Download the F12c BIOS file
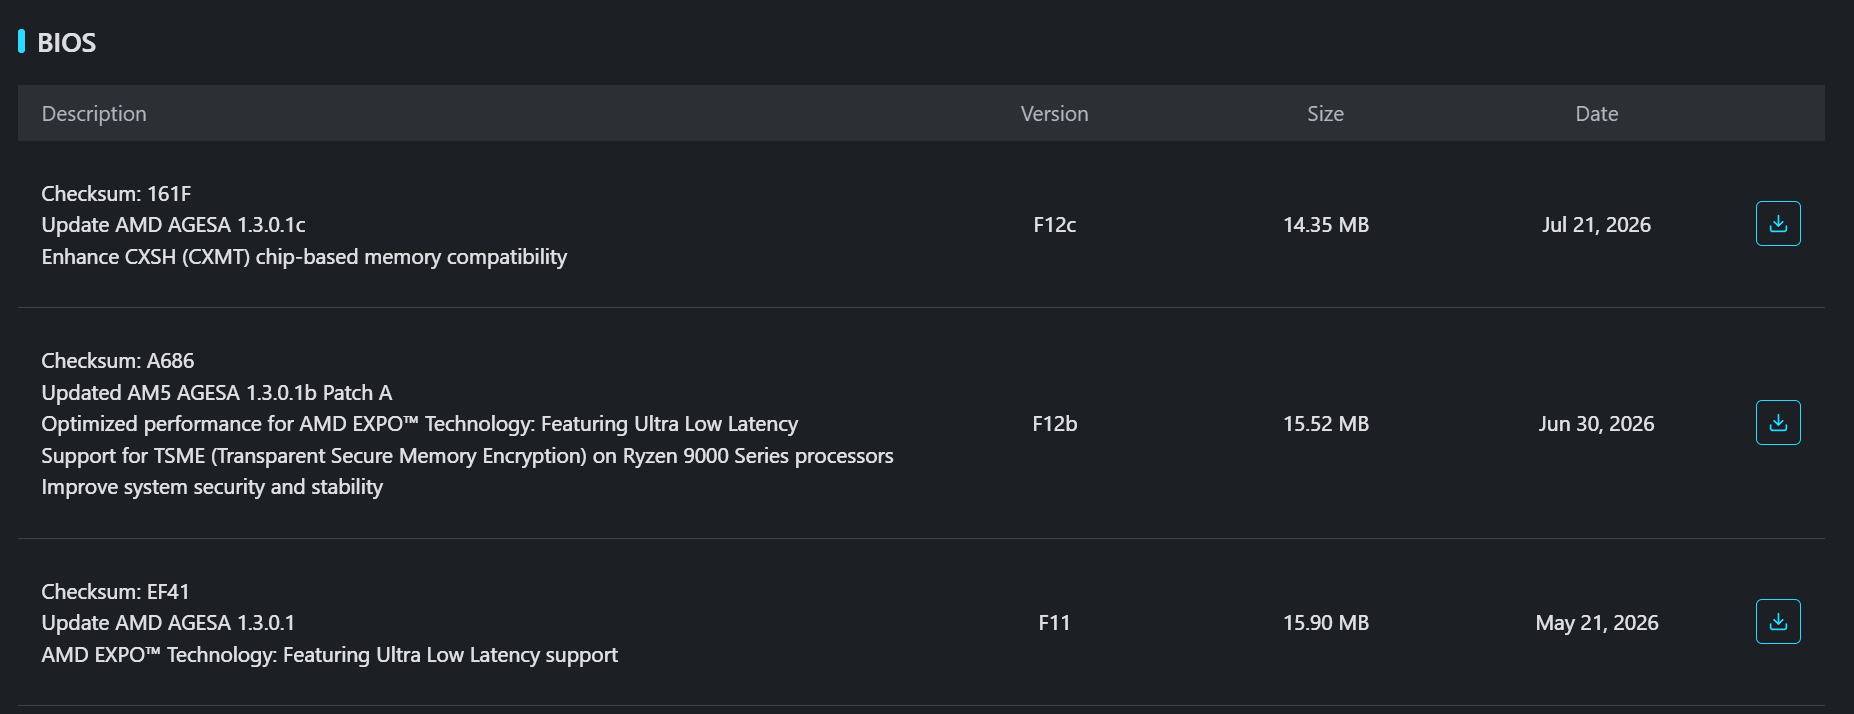Screen dimensions: 1854x714 click(x=1778, y=224)
